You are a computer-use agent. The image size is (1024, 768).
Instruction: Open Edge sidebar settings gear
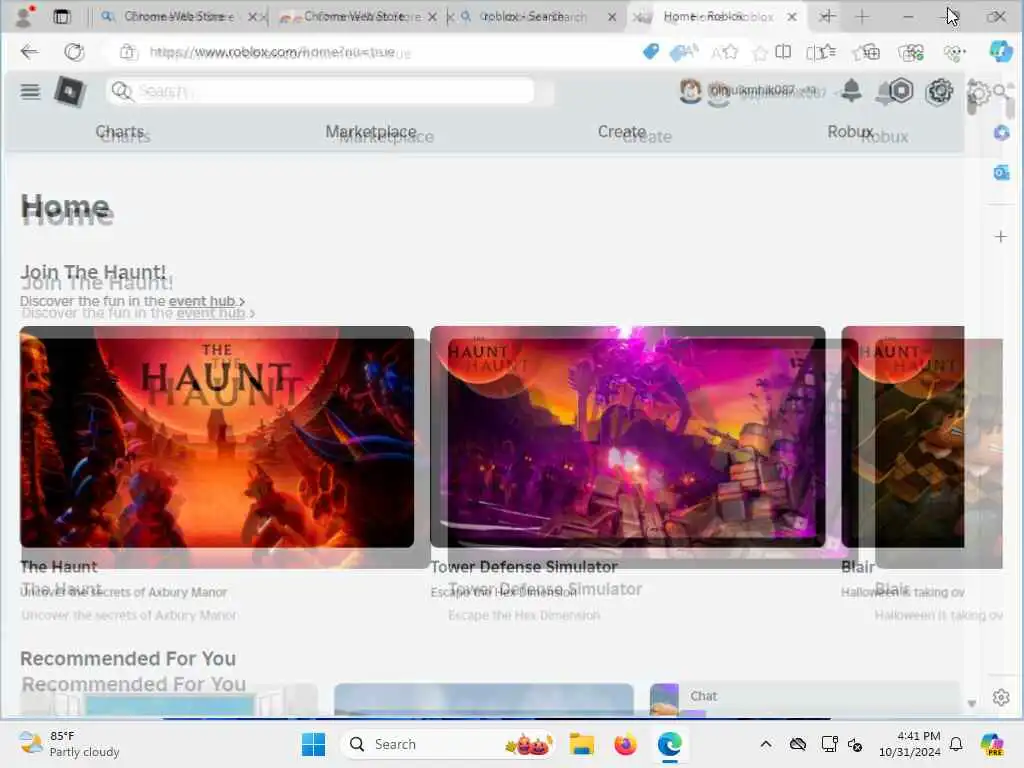pos(1000,697)
